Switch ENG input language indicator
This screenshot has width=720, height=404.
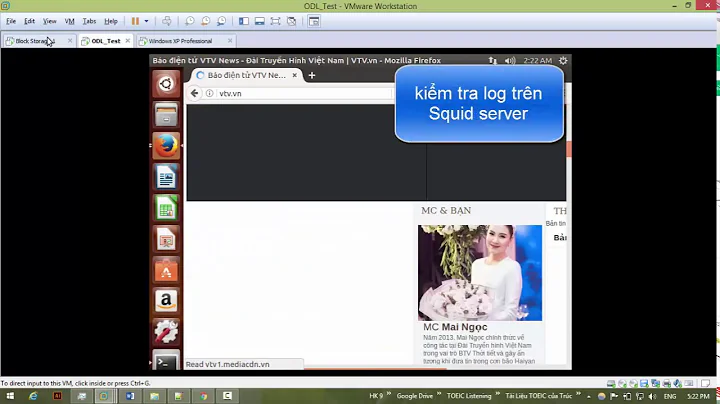tap(670, 396)
